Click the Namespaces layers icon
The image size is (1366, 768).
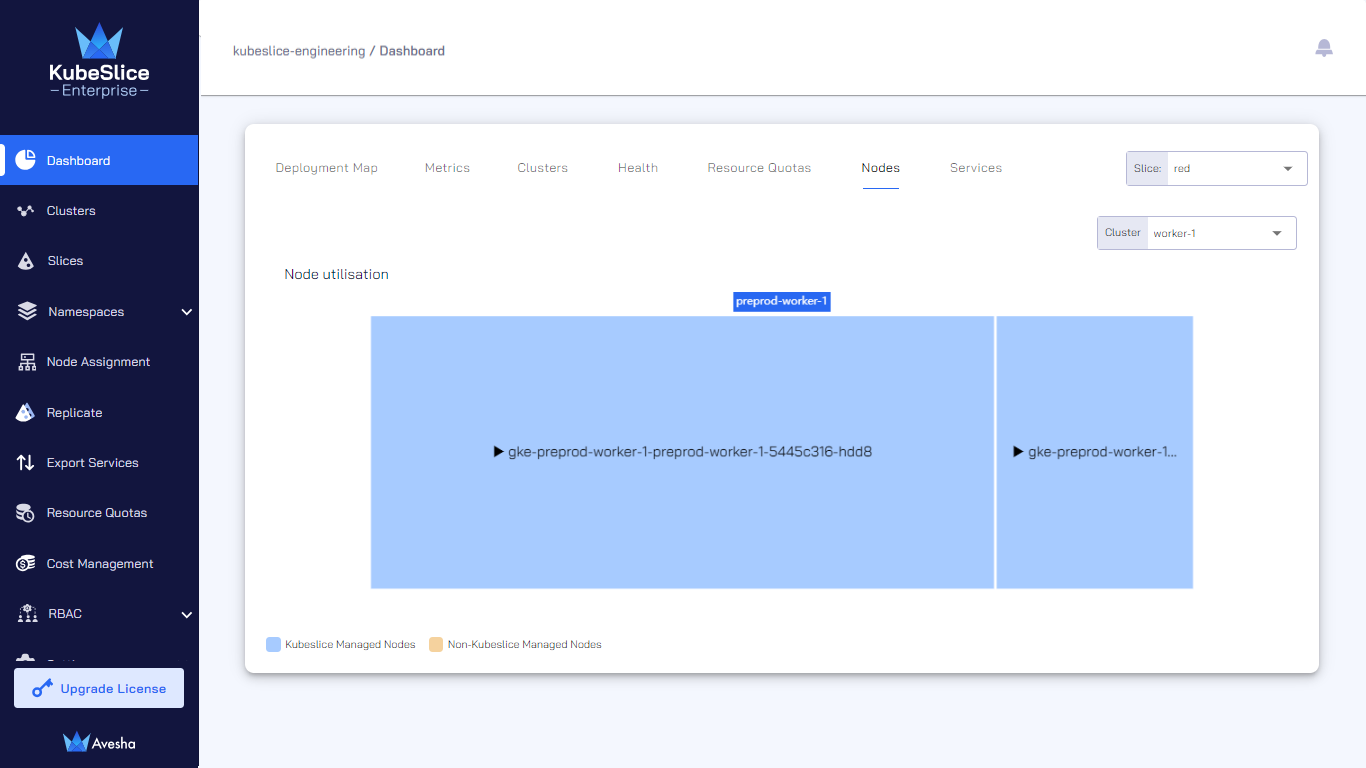coord(27,311)
